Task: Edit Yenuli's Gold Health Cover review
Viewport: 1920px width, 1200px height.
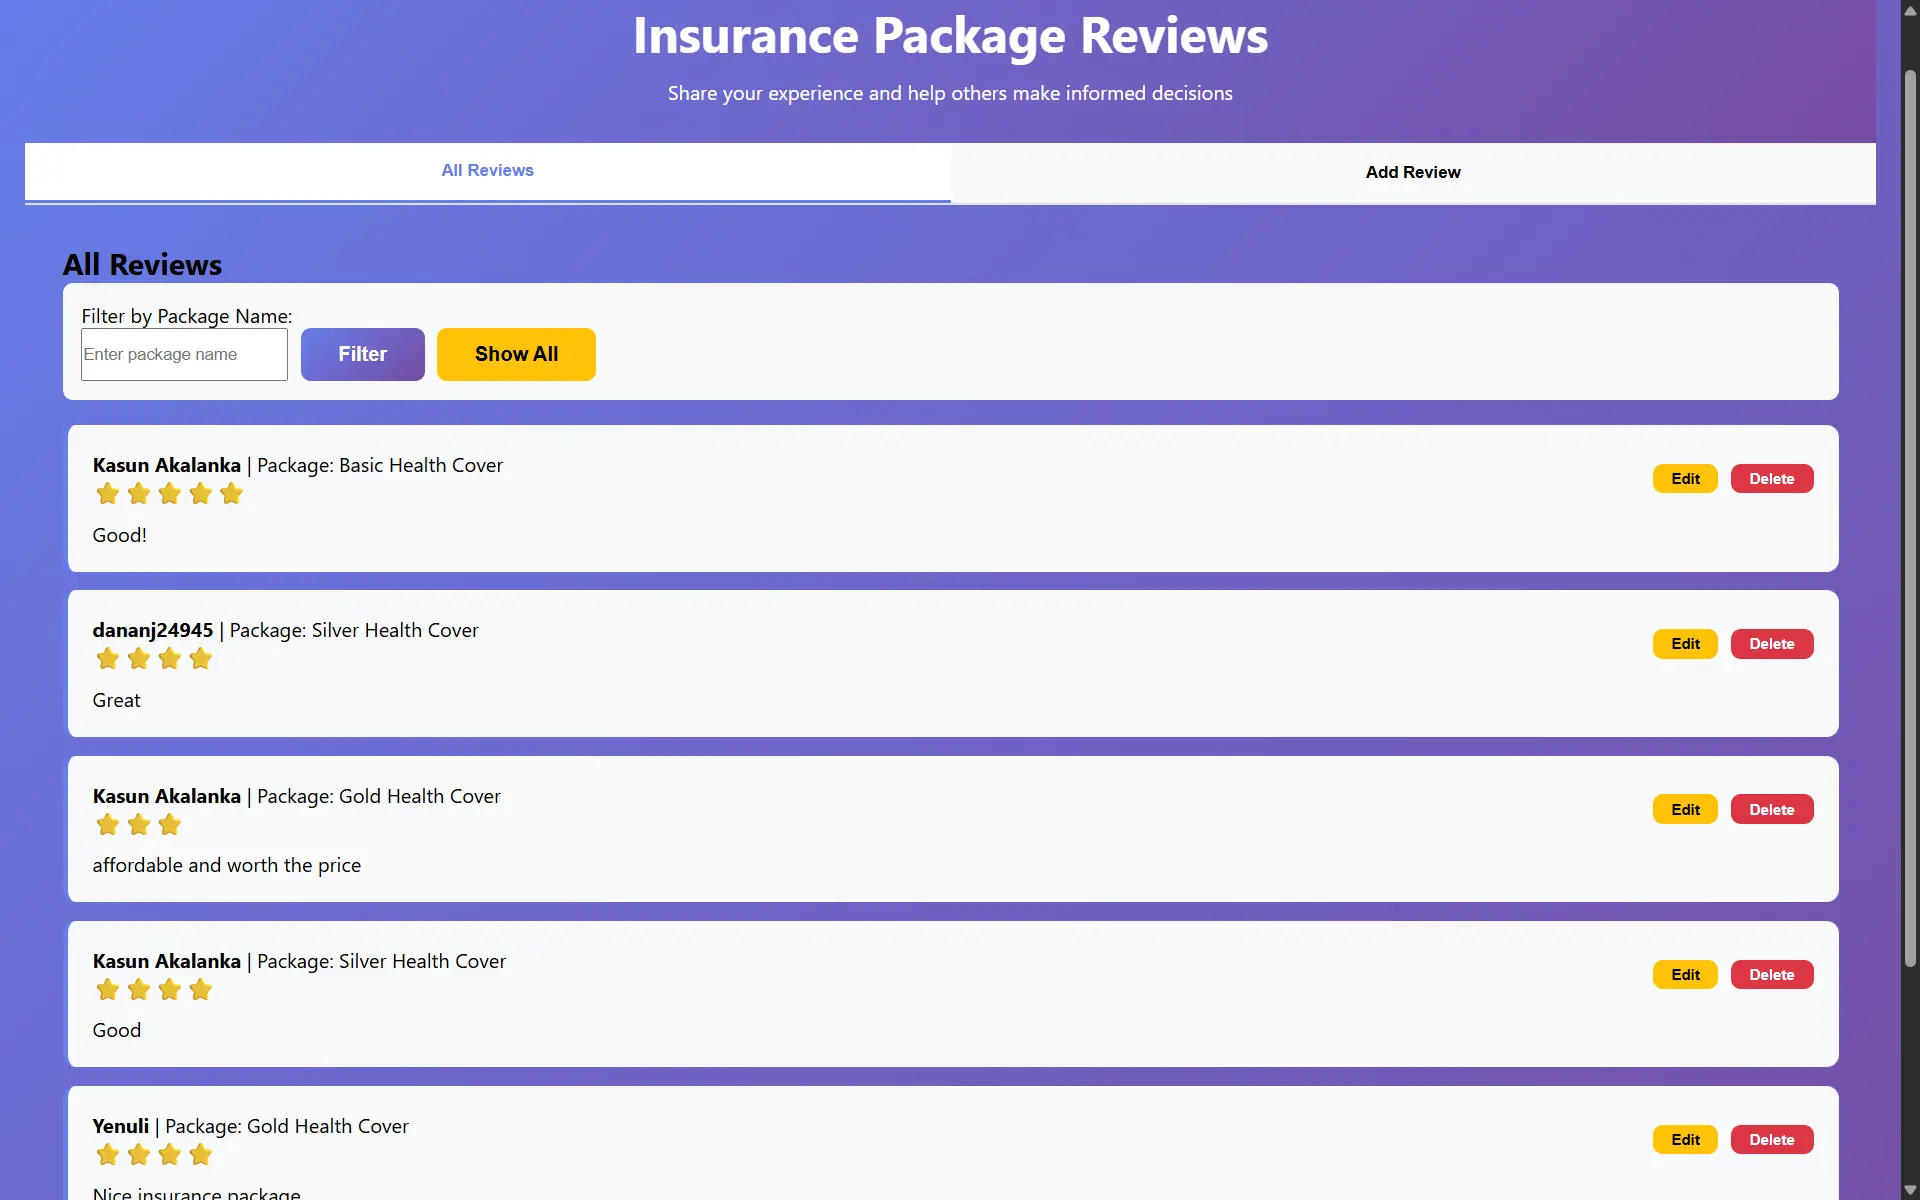Action: coord(1684,1140)
